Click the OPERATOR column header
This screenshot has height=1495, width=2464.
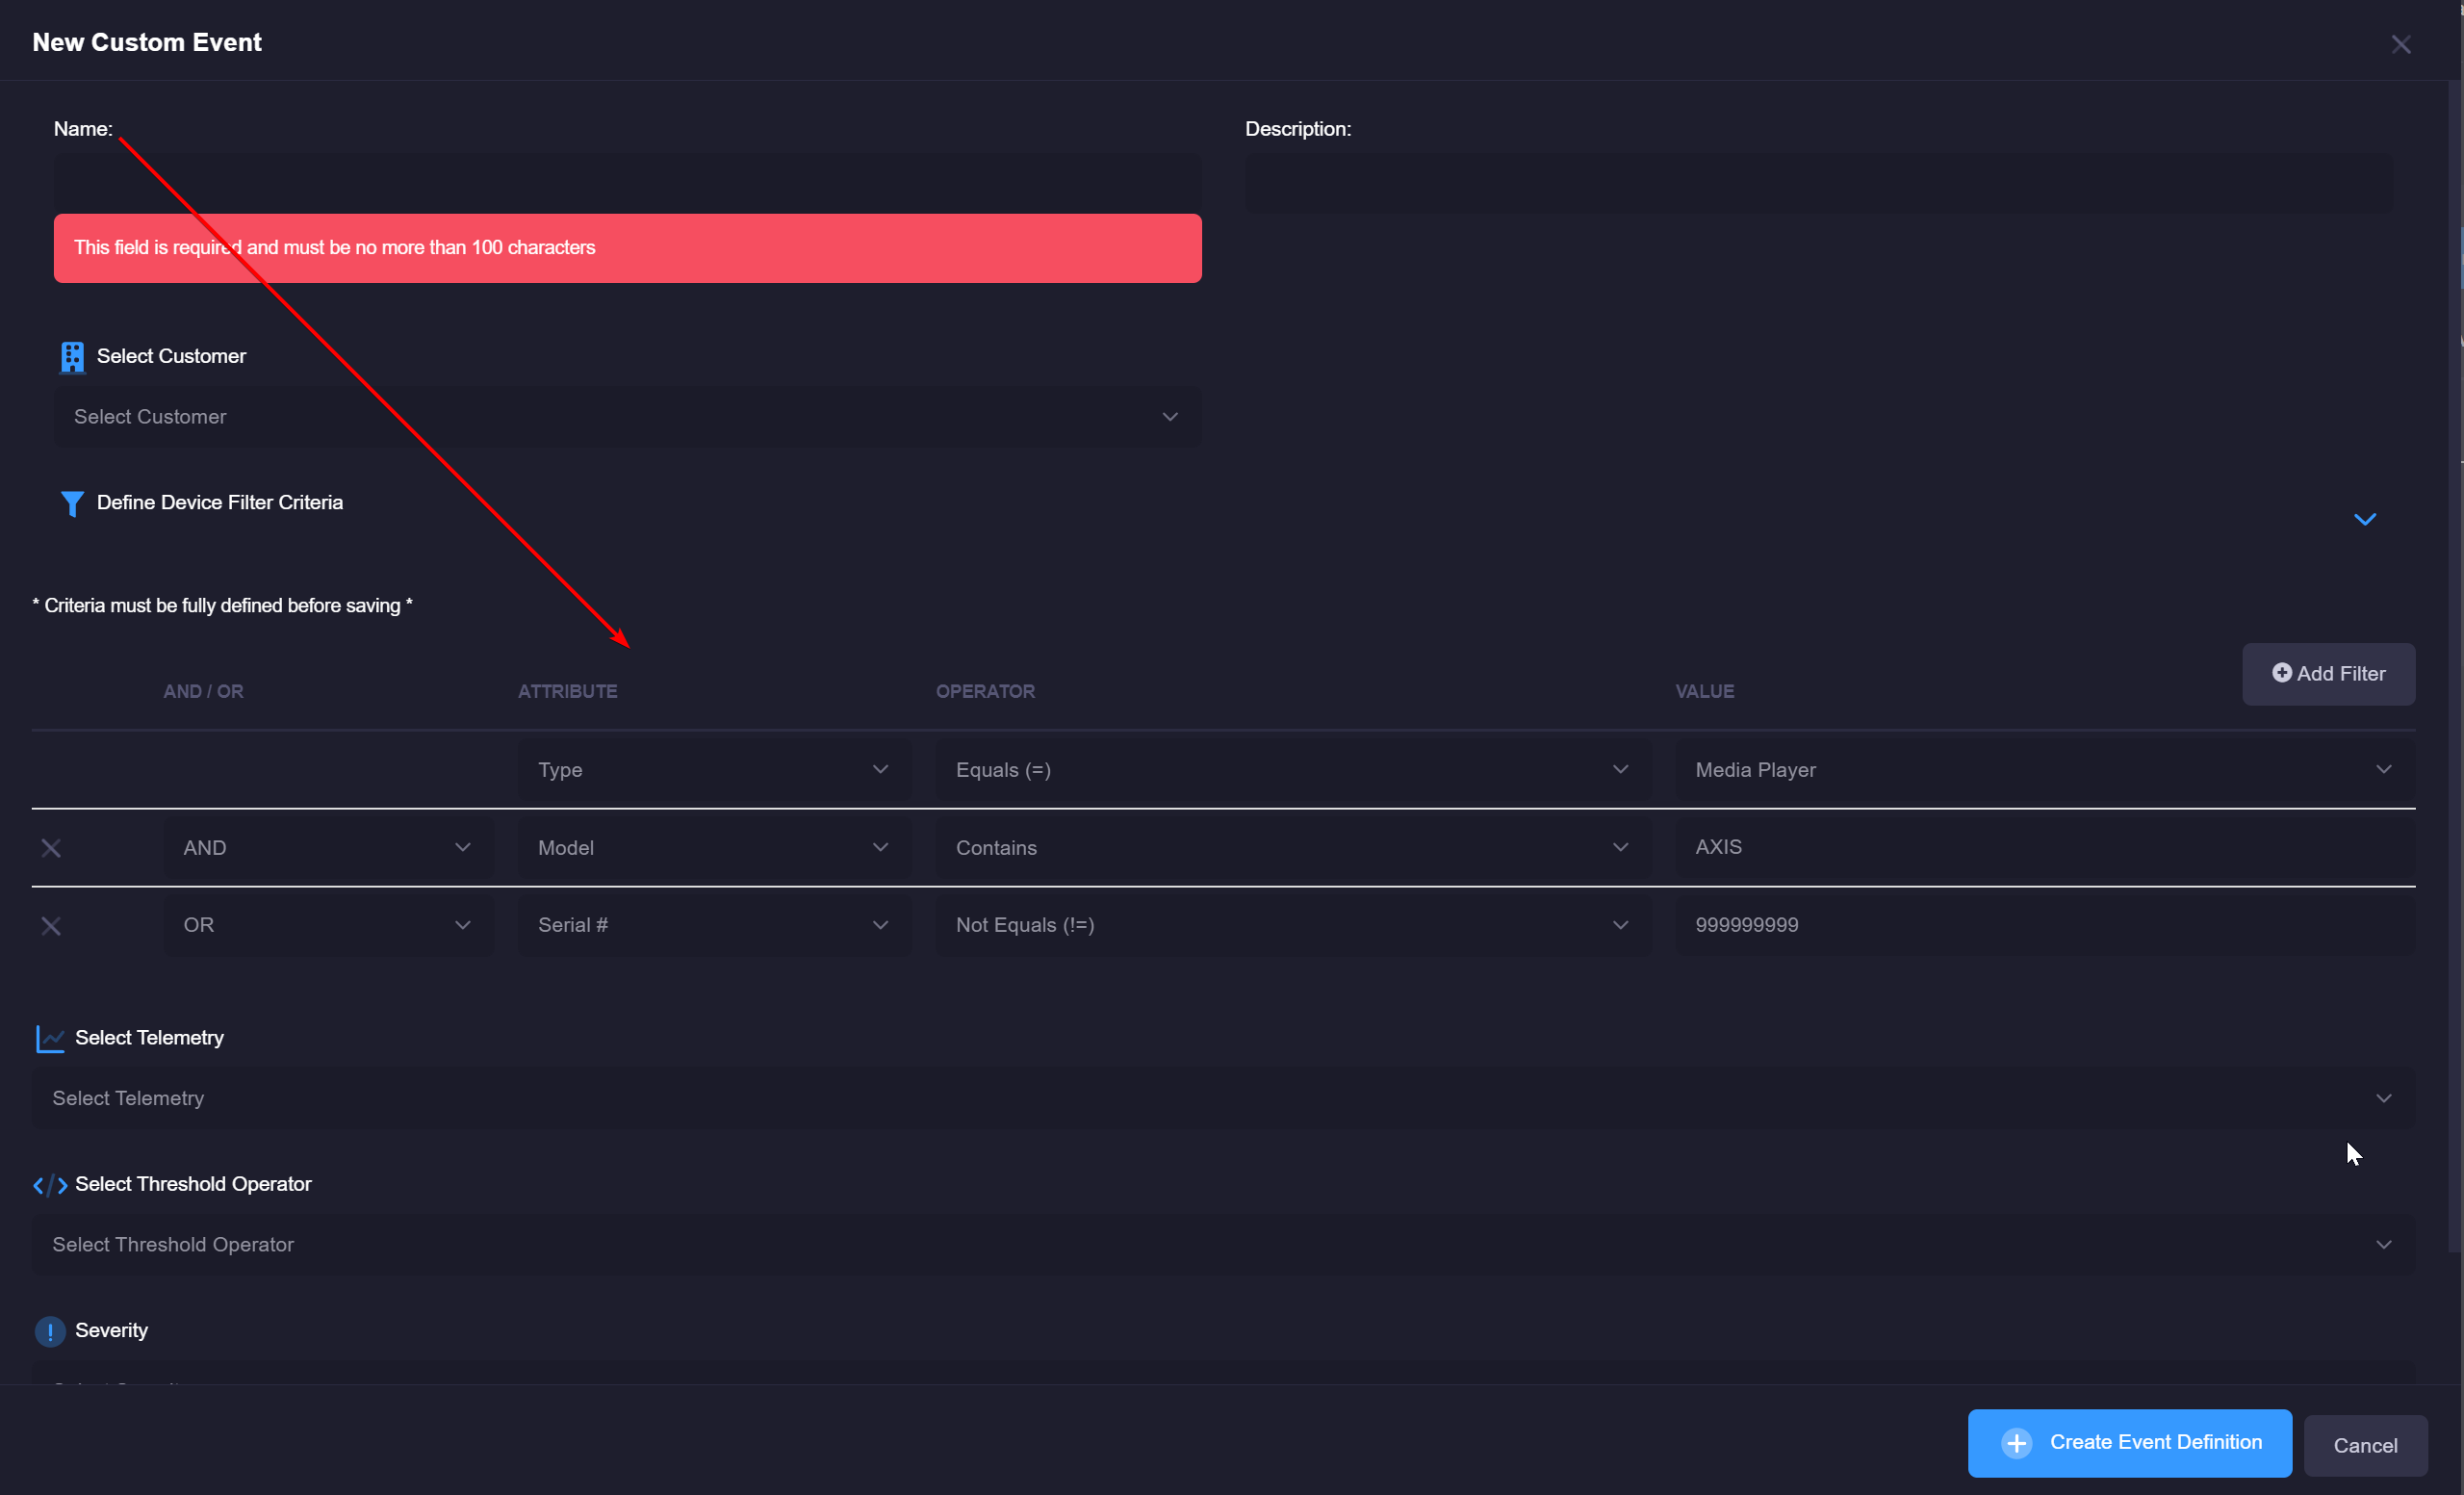coord(985,691)
